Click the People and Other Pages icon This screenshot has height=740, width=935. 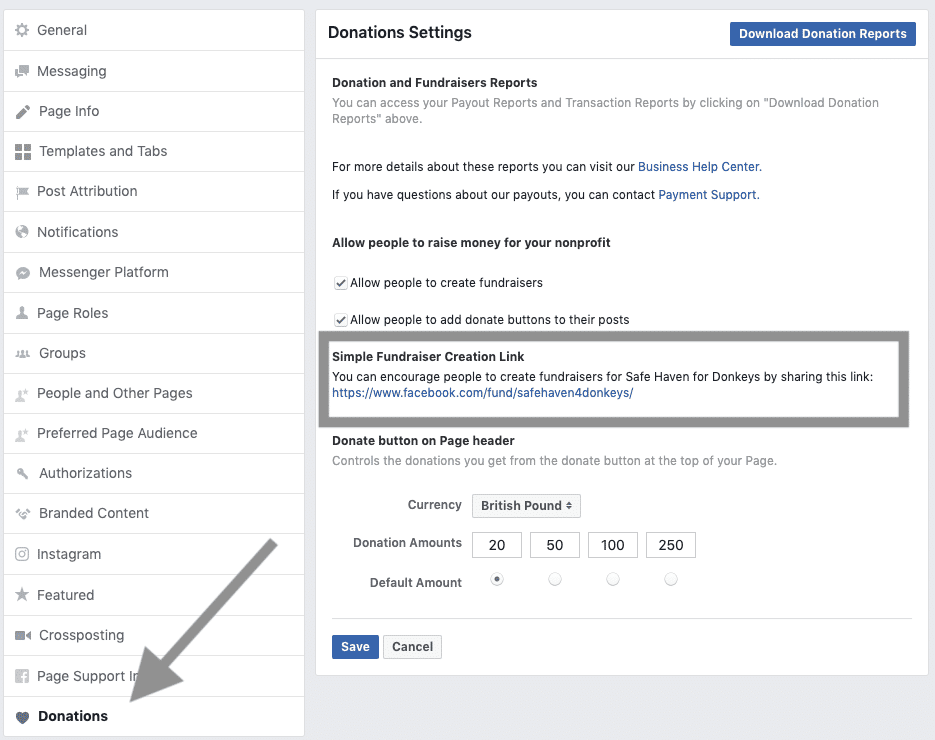[x=22, y=394]
